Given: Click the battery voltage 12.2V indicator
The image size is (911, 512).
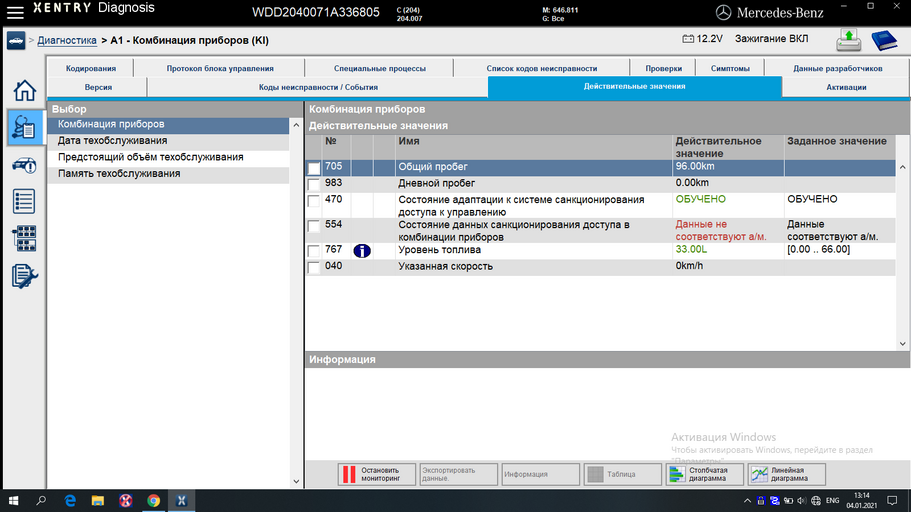Looking at the screenshot, I should point(702,39).
